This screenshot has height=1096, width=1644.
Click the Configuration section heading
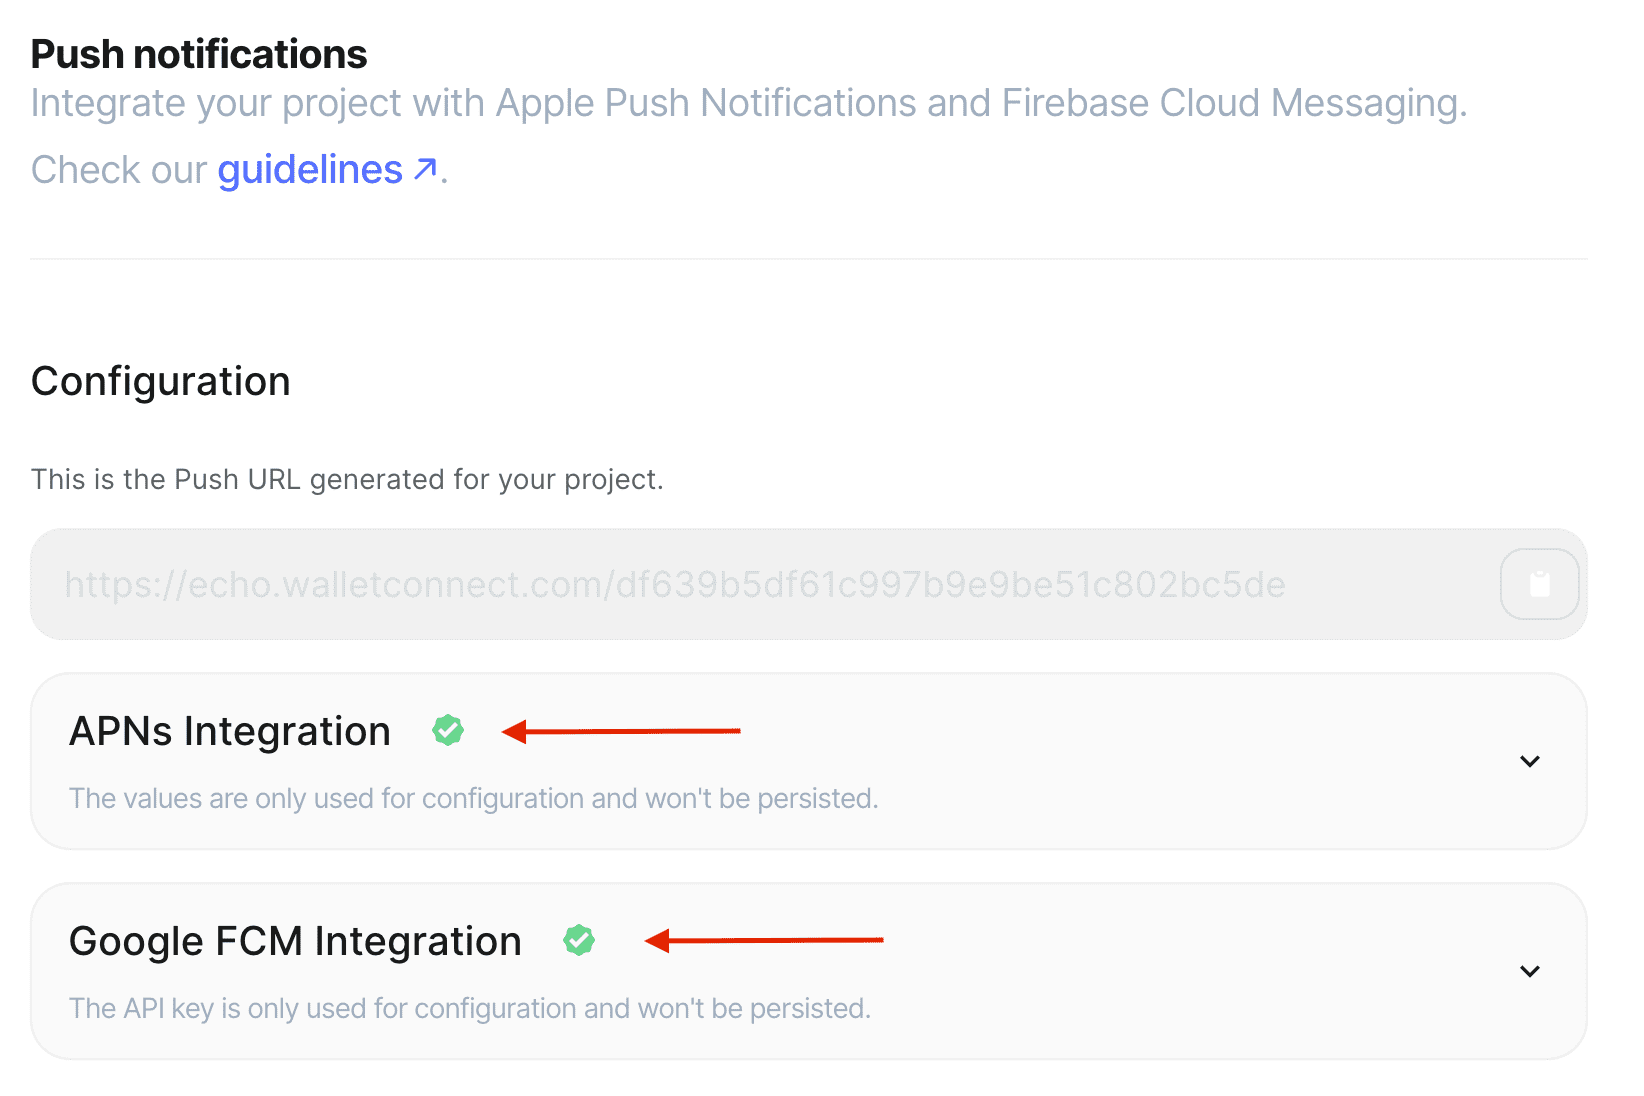pos(161,381)
